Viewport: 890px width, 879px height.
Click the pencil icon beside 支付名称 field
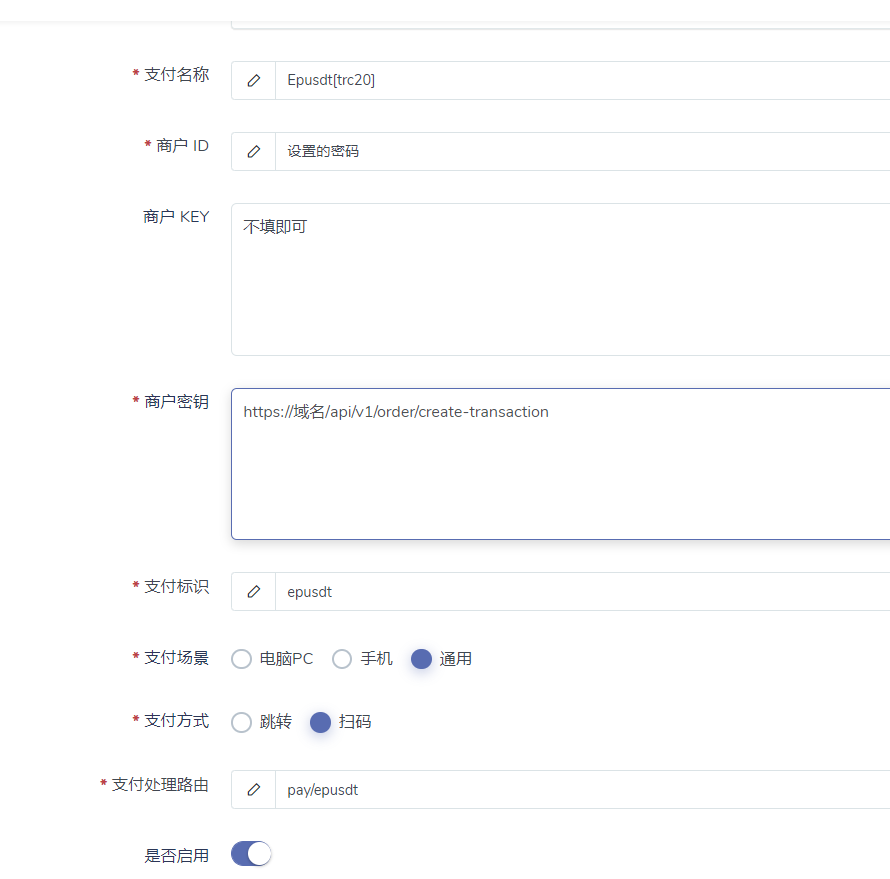coord(254,81)
